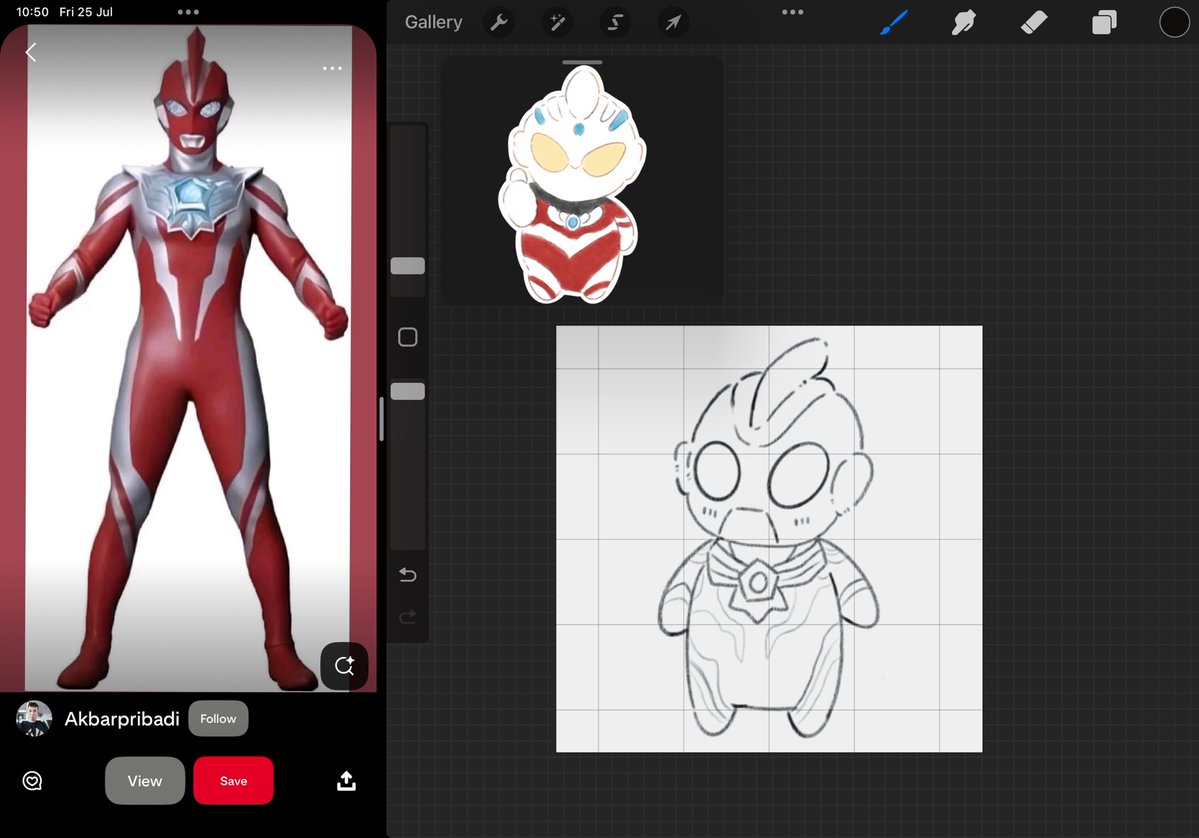The height and width of the screenshot is (838, 1199).
Task: Open Procreate Gallery
Action: tap(433, 22)
